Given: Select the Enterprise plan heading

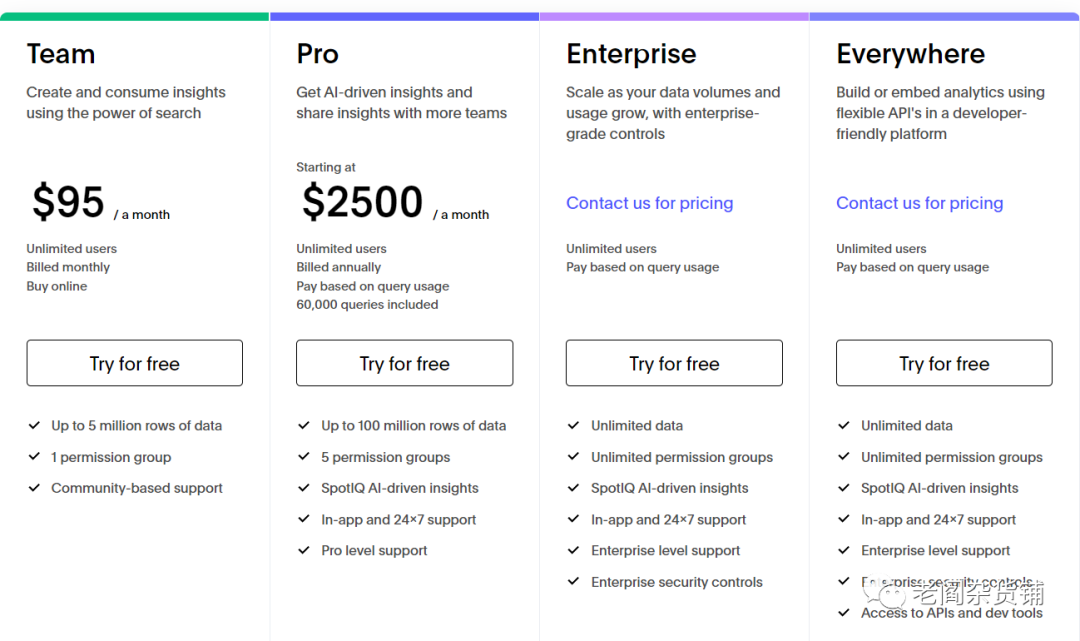Looking at the screenshot, I should point(630,54).
